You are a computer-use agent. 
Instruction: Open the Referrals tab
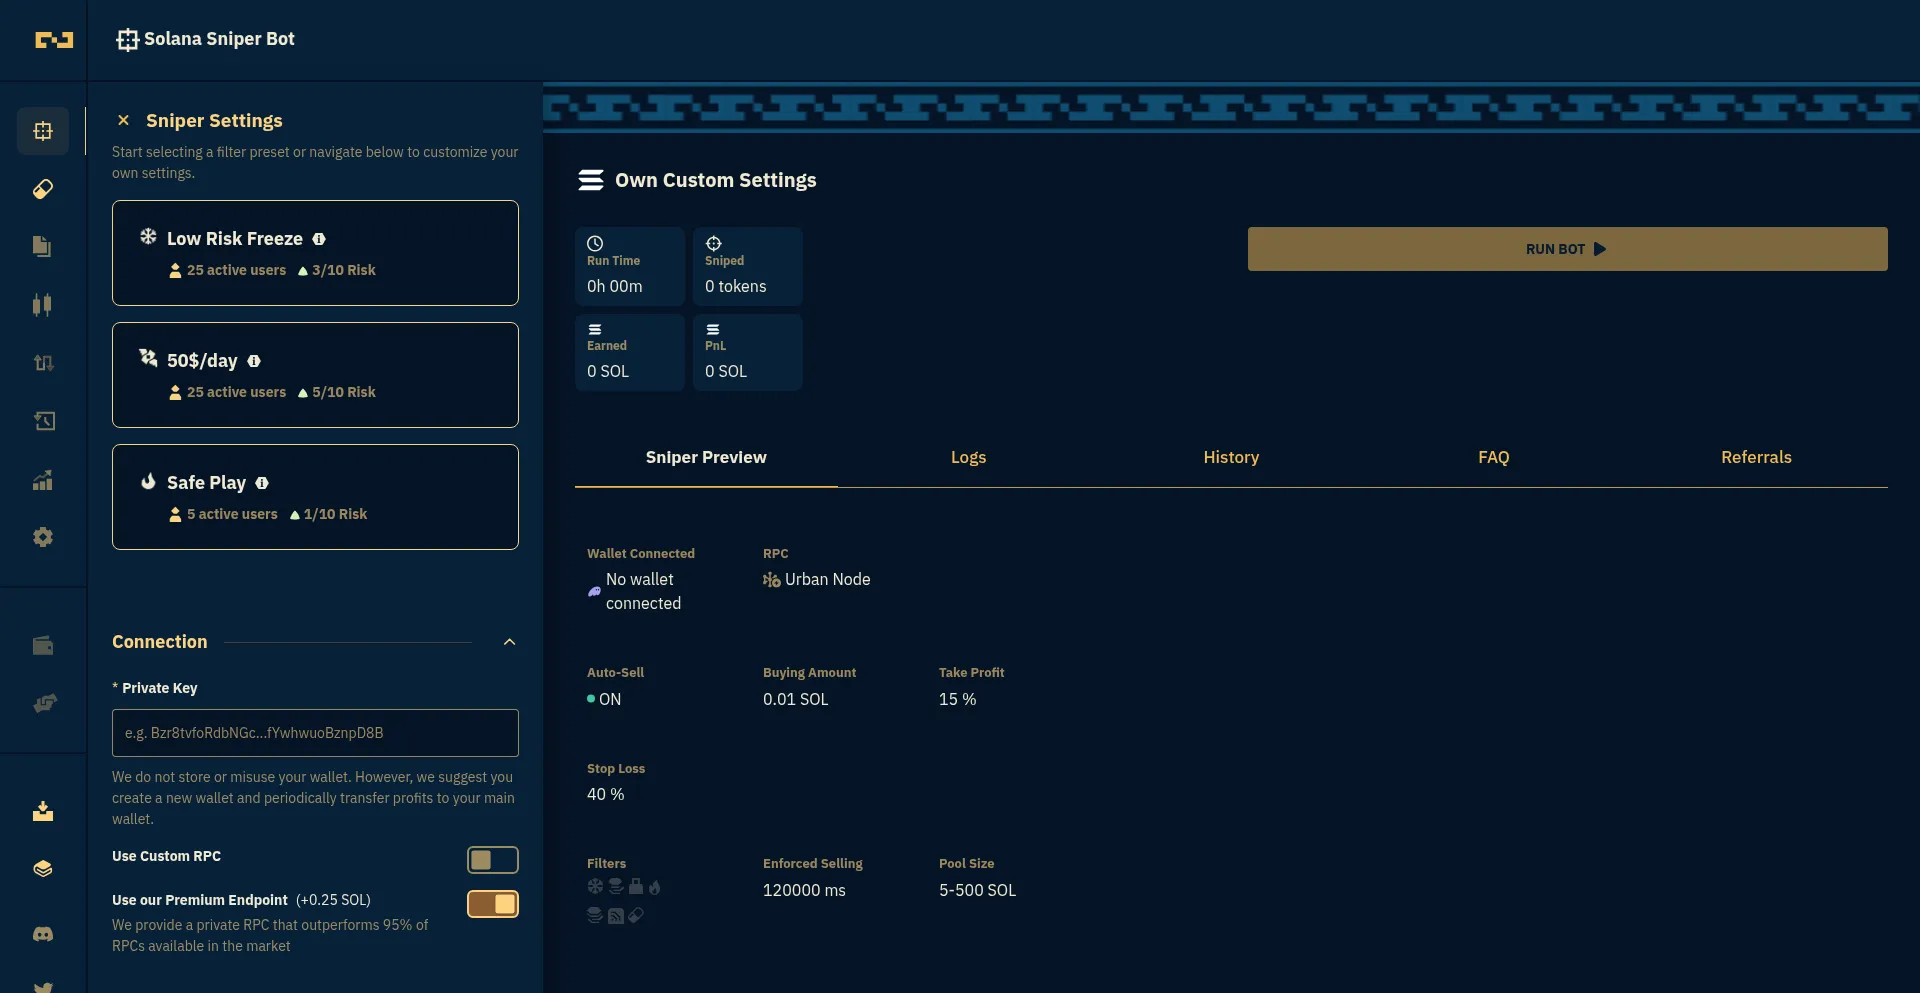point(1756,458)
